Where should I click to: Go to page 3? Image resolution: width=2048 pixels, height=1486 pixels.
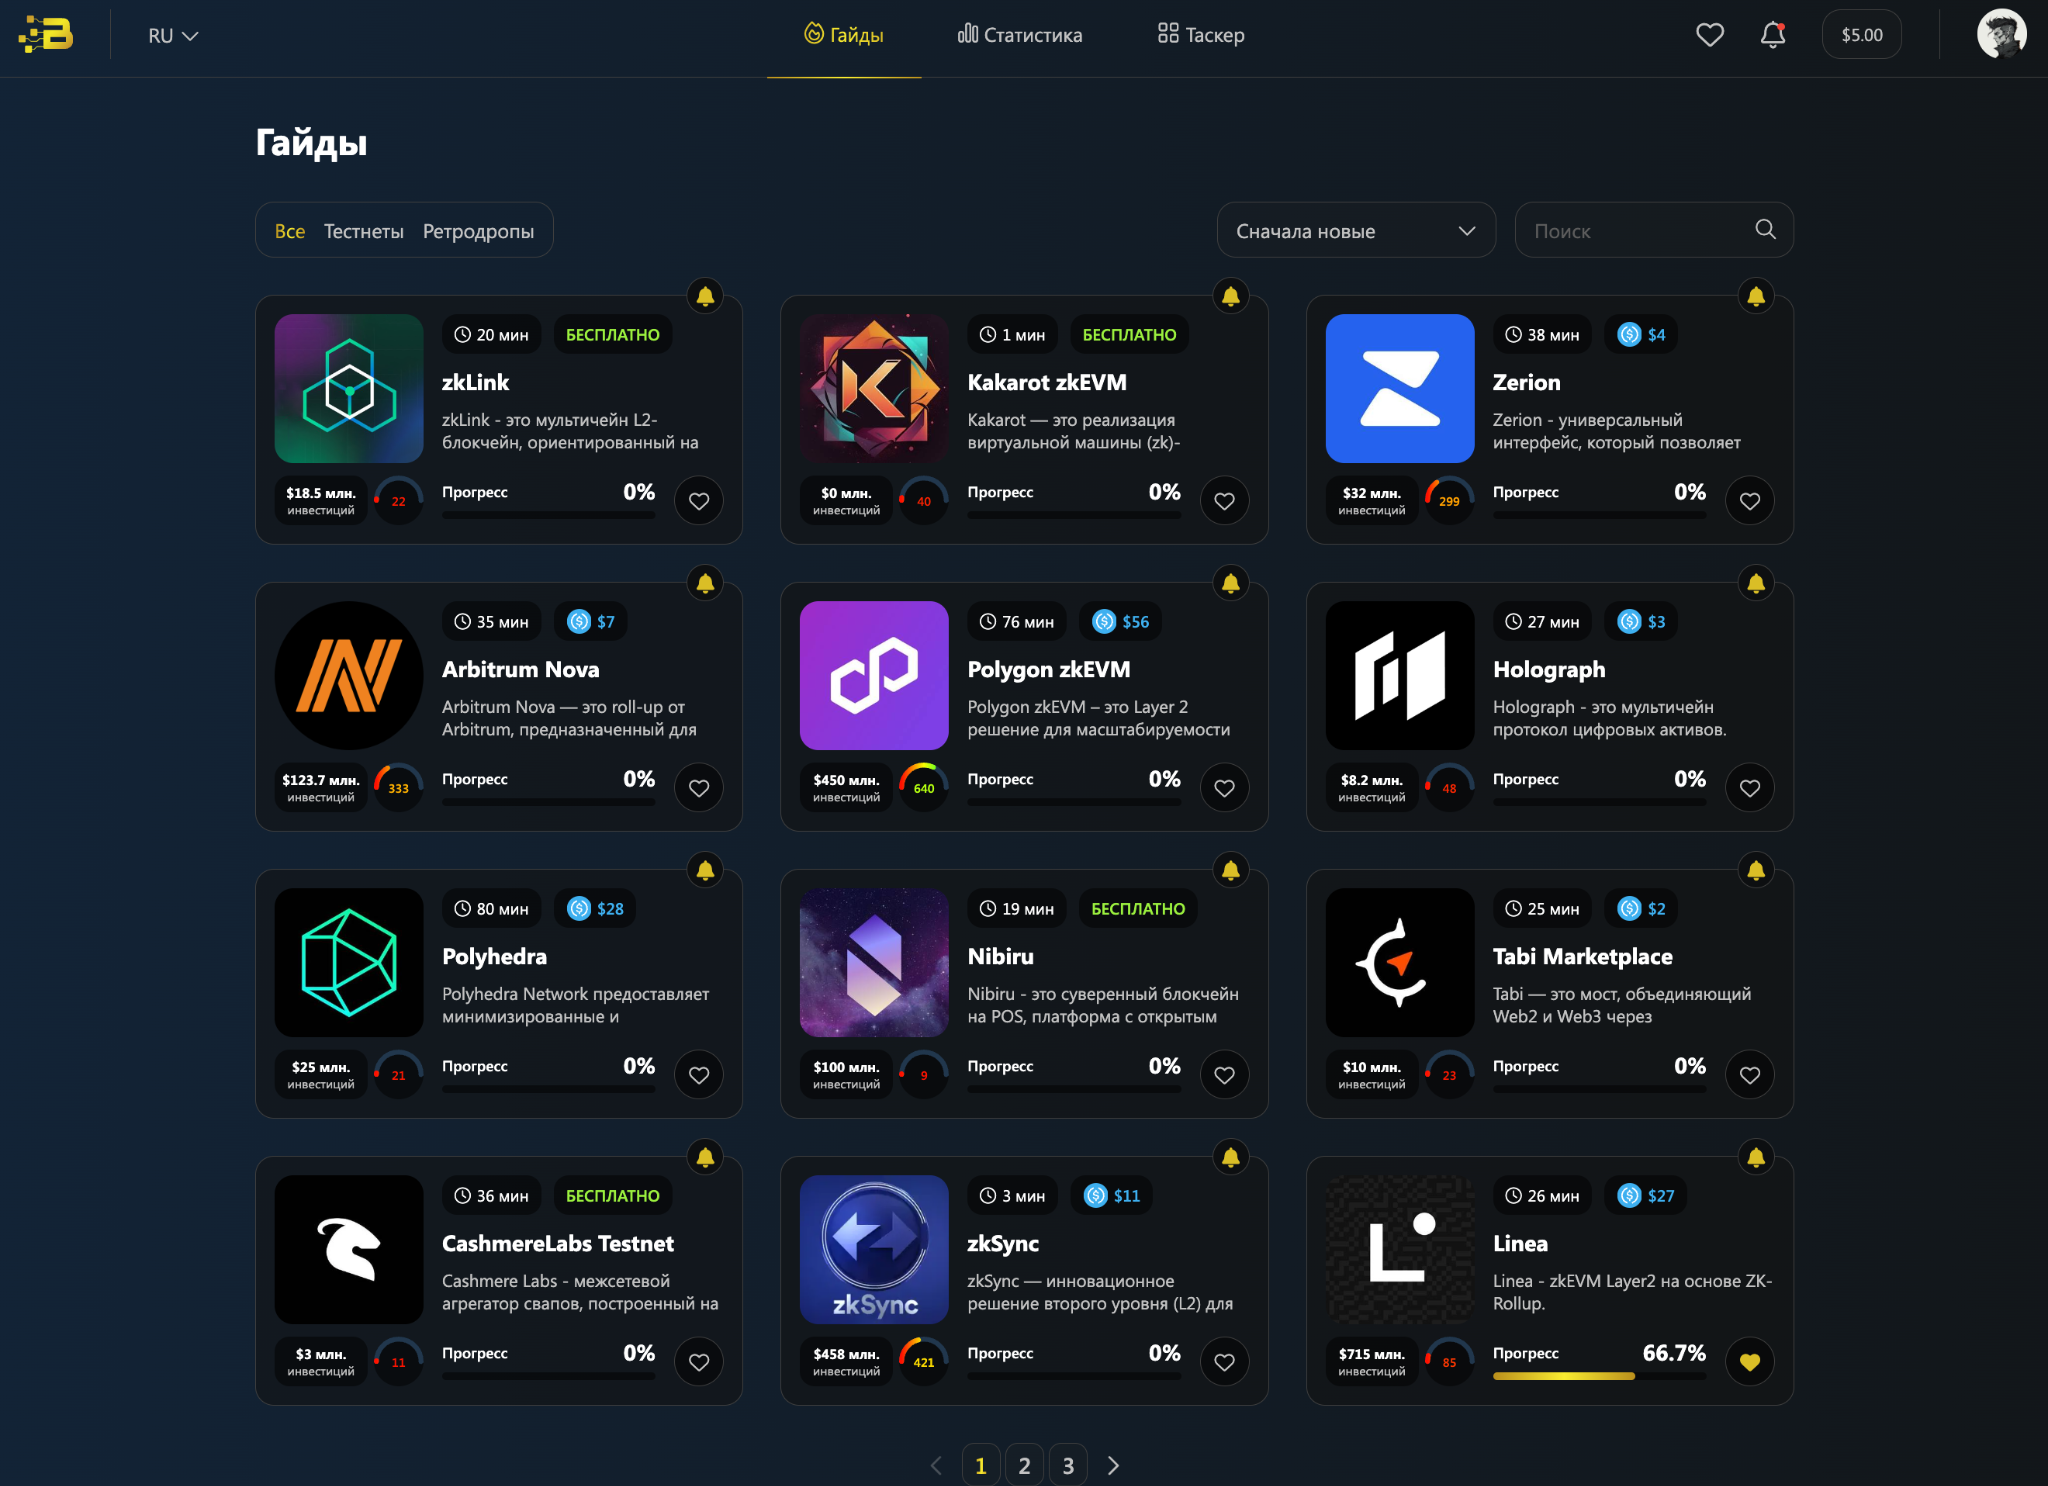(x=1068, y=1465)
